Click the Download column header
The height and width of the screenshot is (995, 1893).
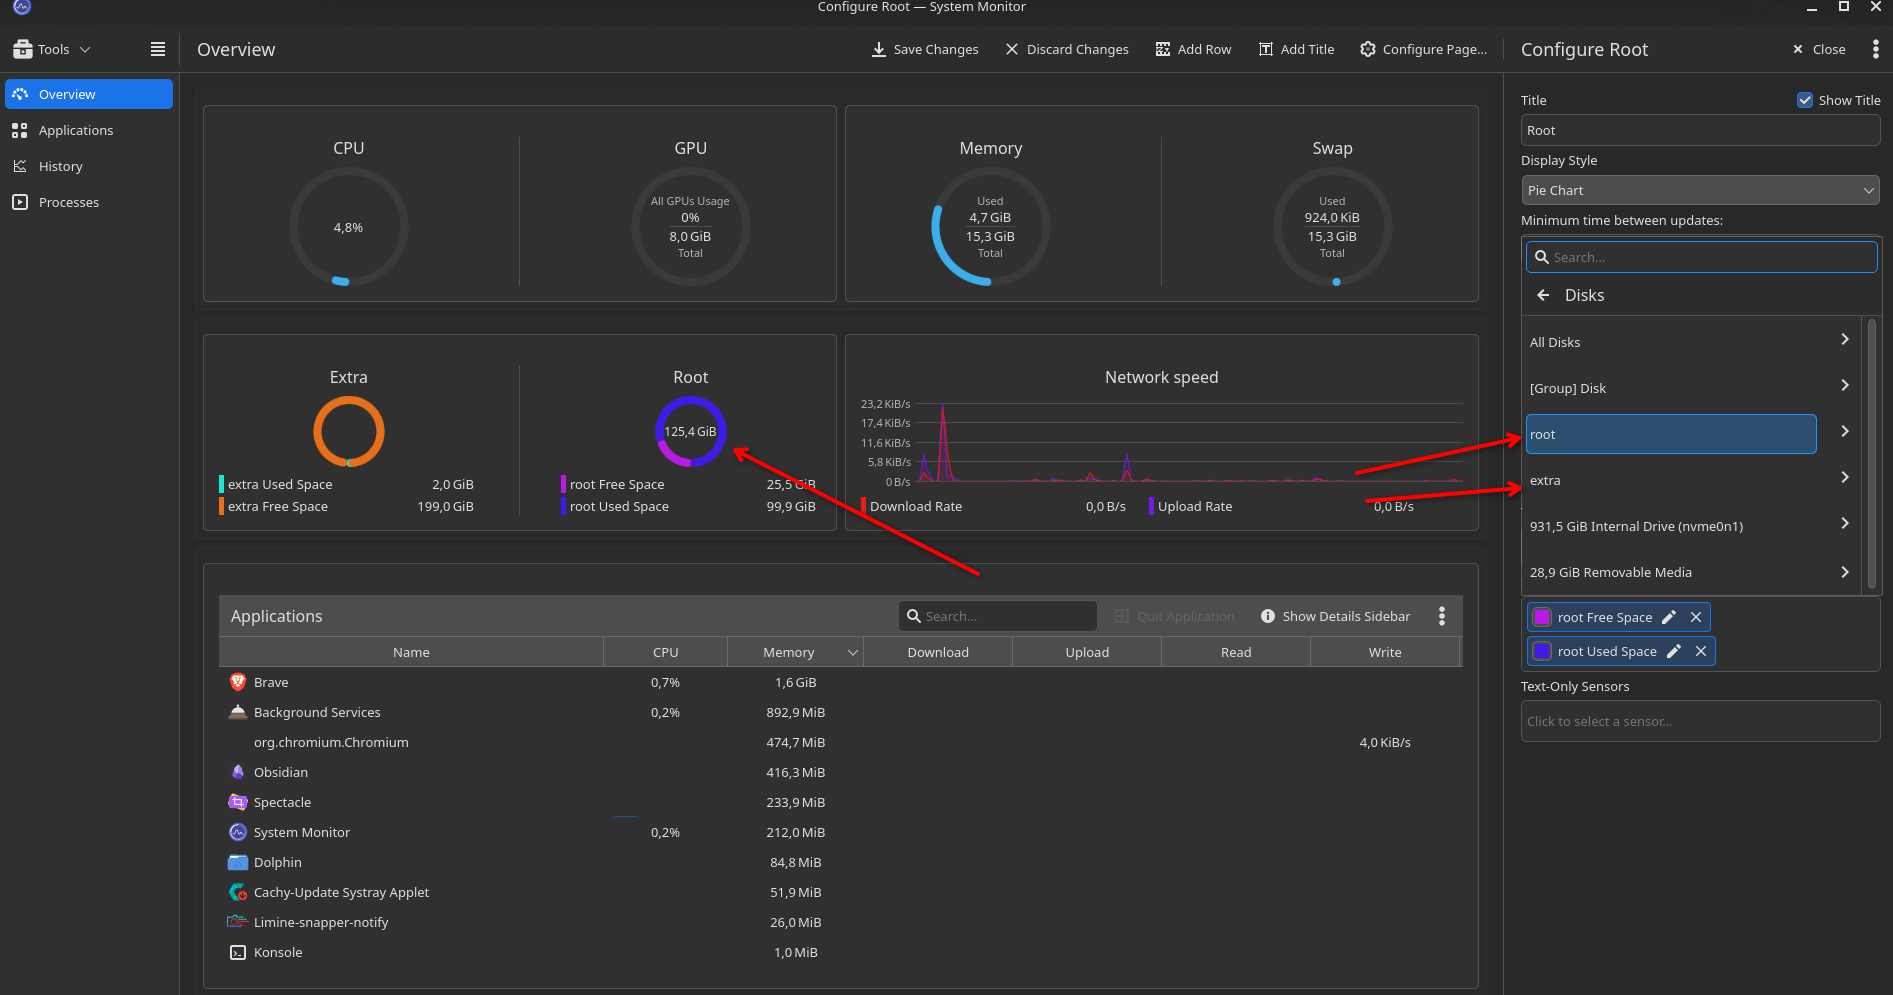pos(938,652)
